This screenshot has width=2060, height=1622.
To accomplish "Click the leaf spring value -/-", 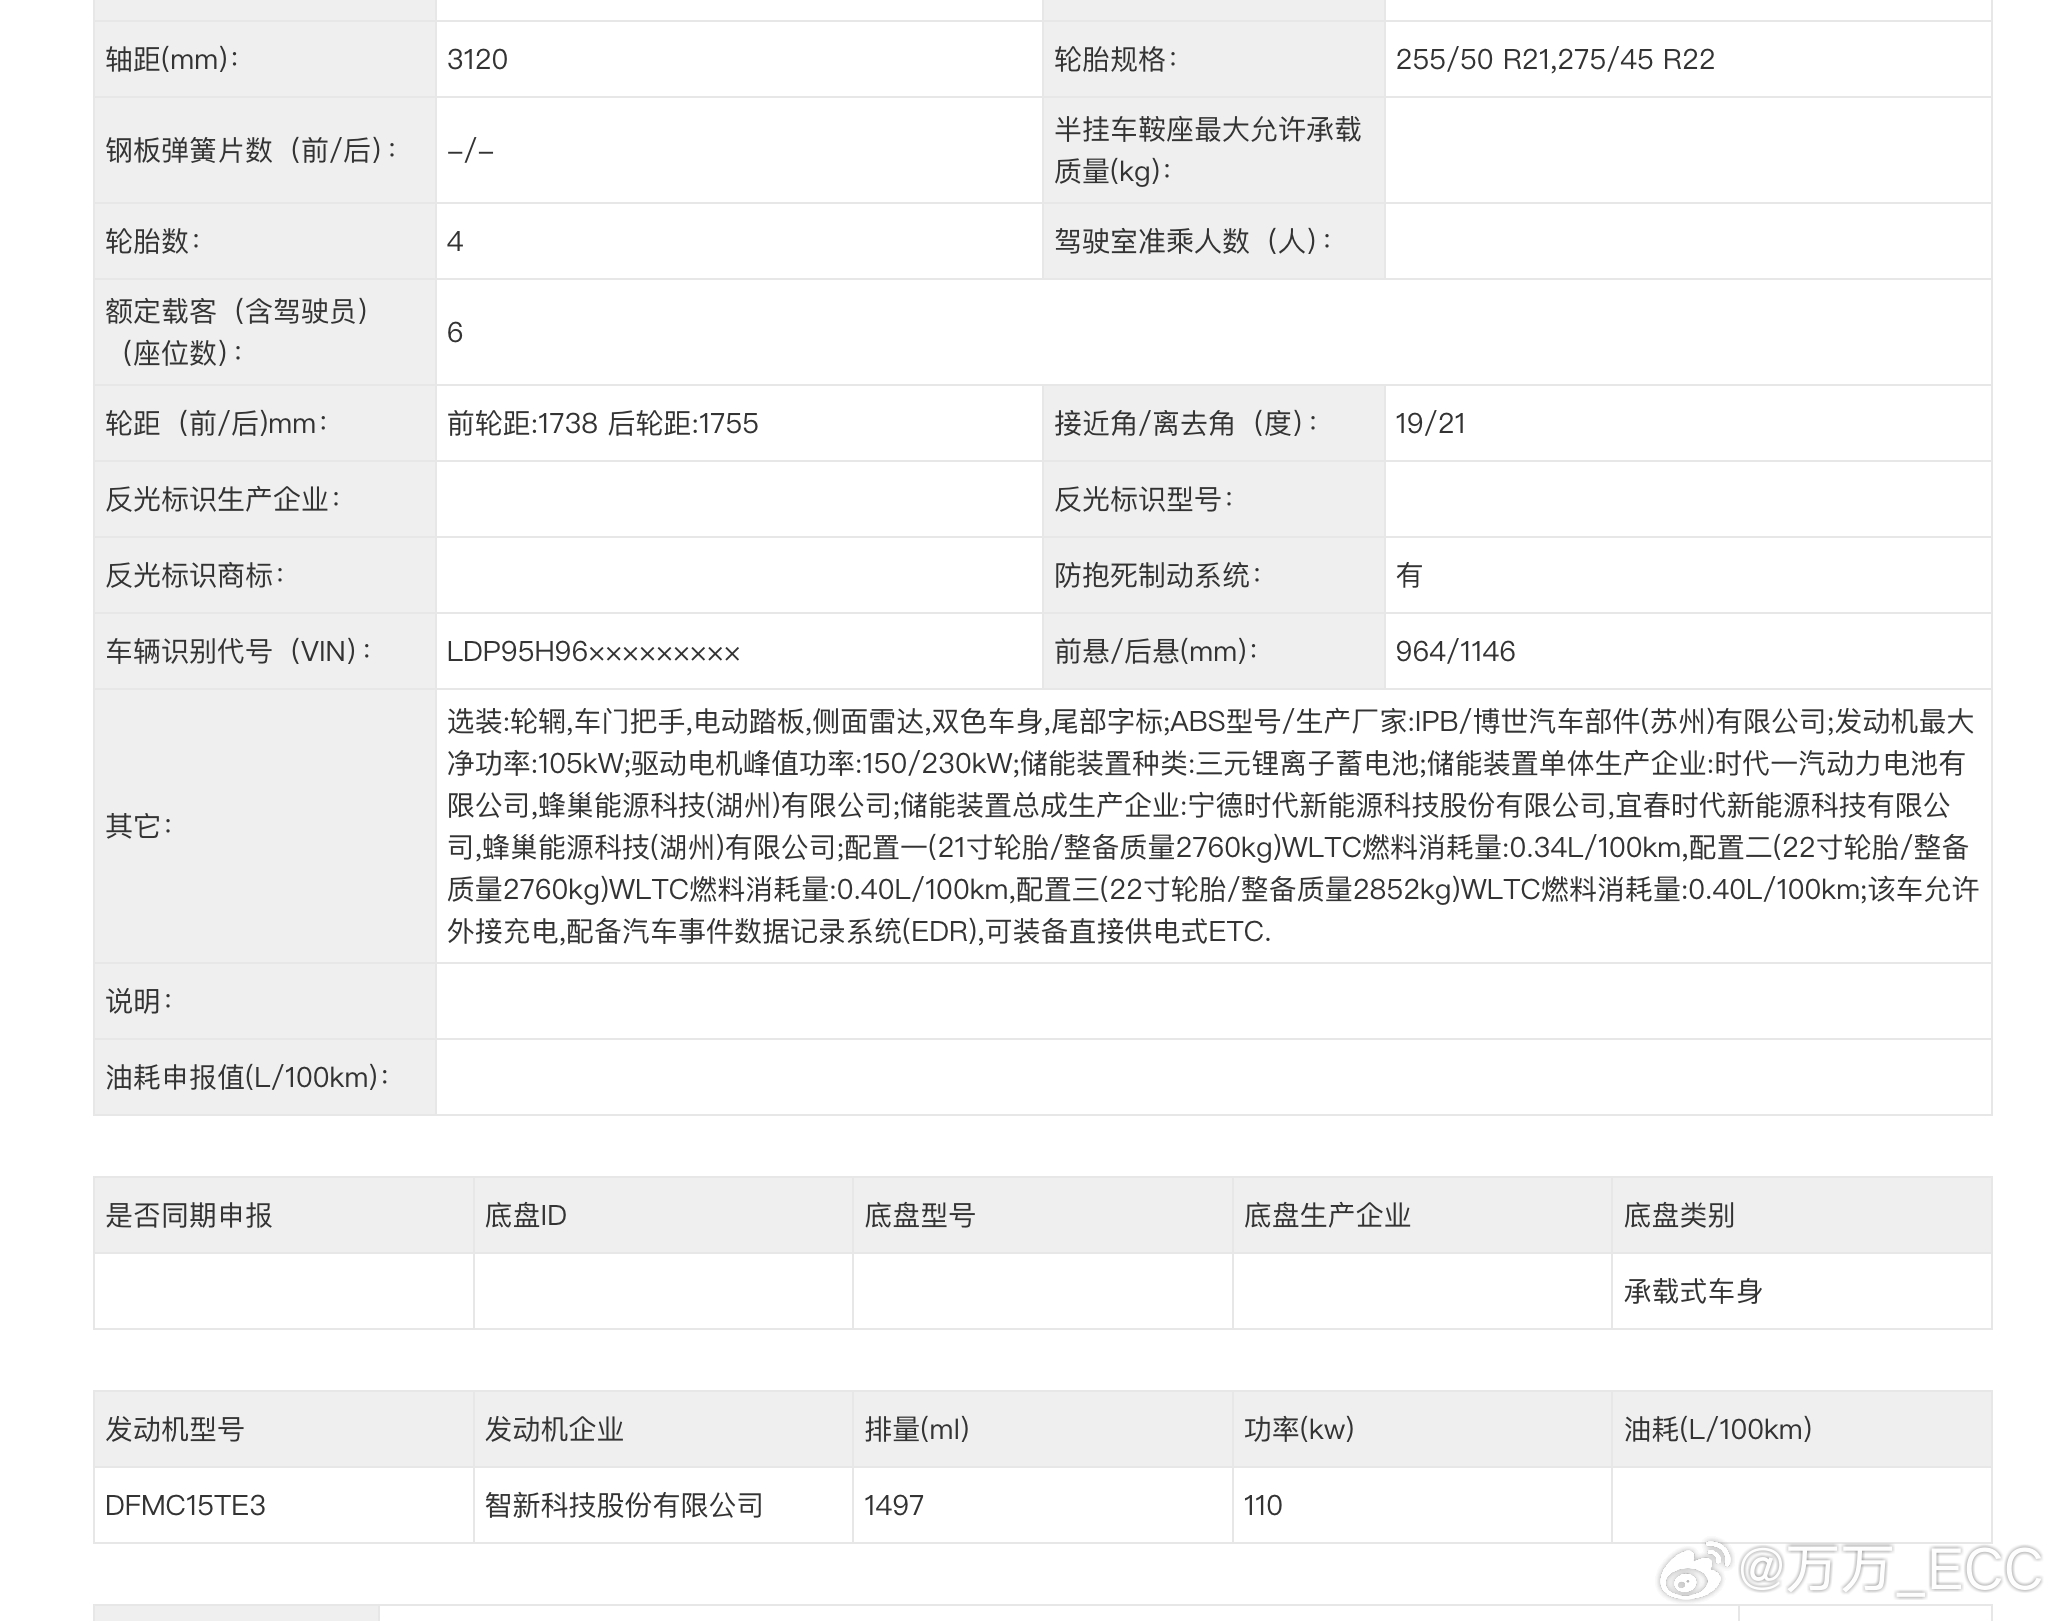I will point(470,151).
